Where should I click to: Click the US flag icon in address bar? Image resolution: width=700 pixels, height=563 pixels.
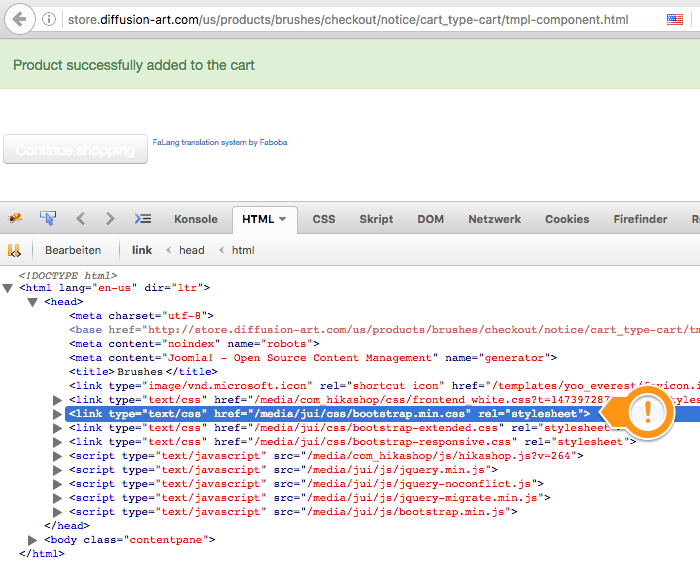click(675, 19)
